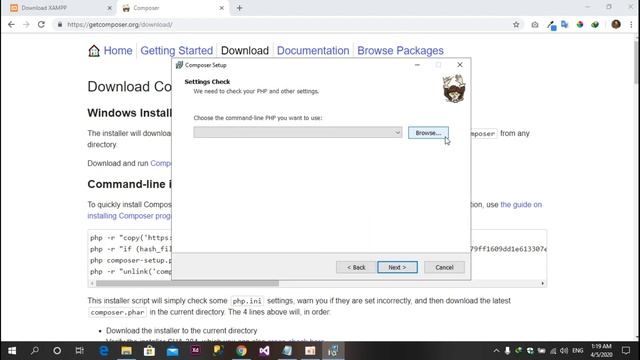Open the color picker eyedropper extension
The height and width of the screenshot is (360, 640).
[551, 25]
